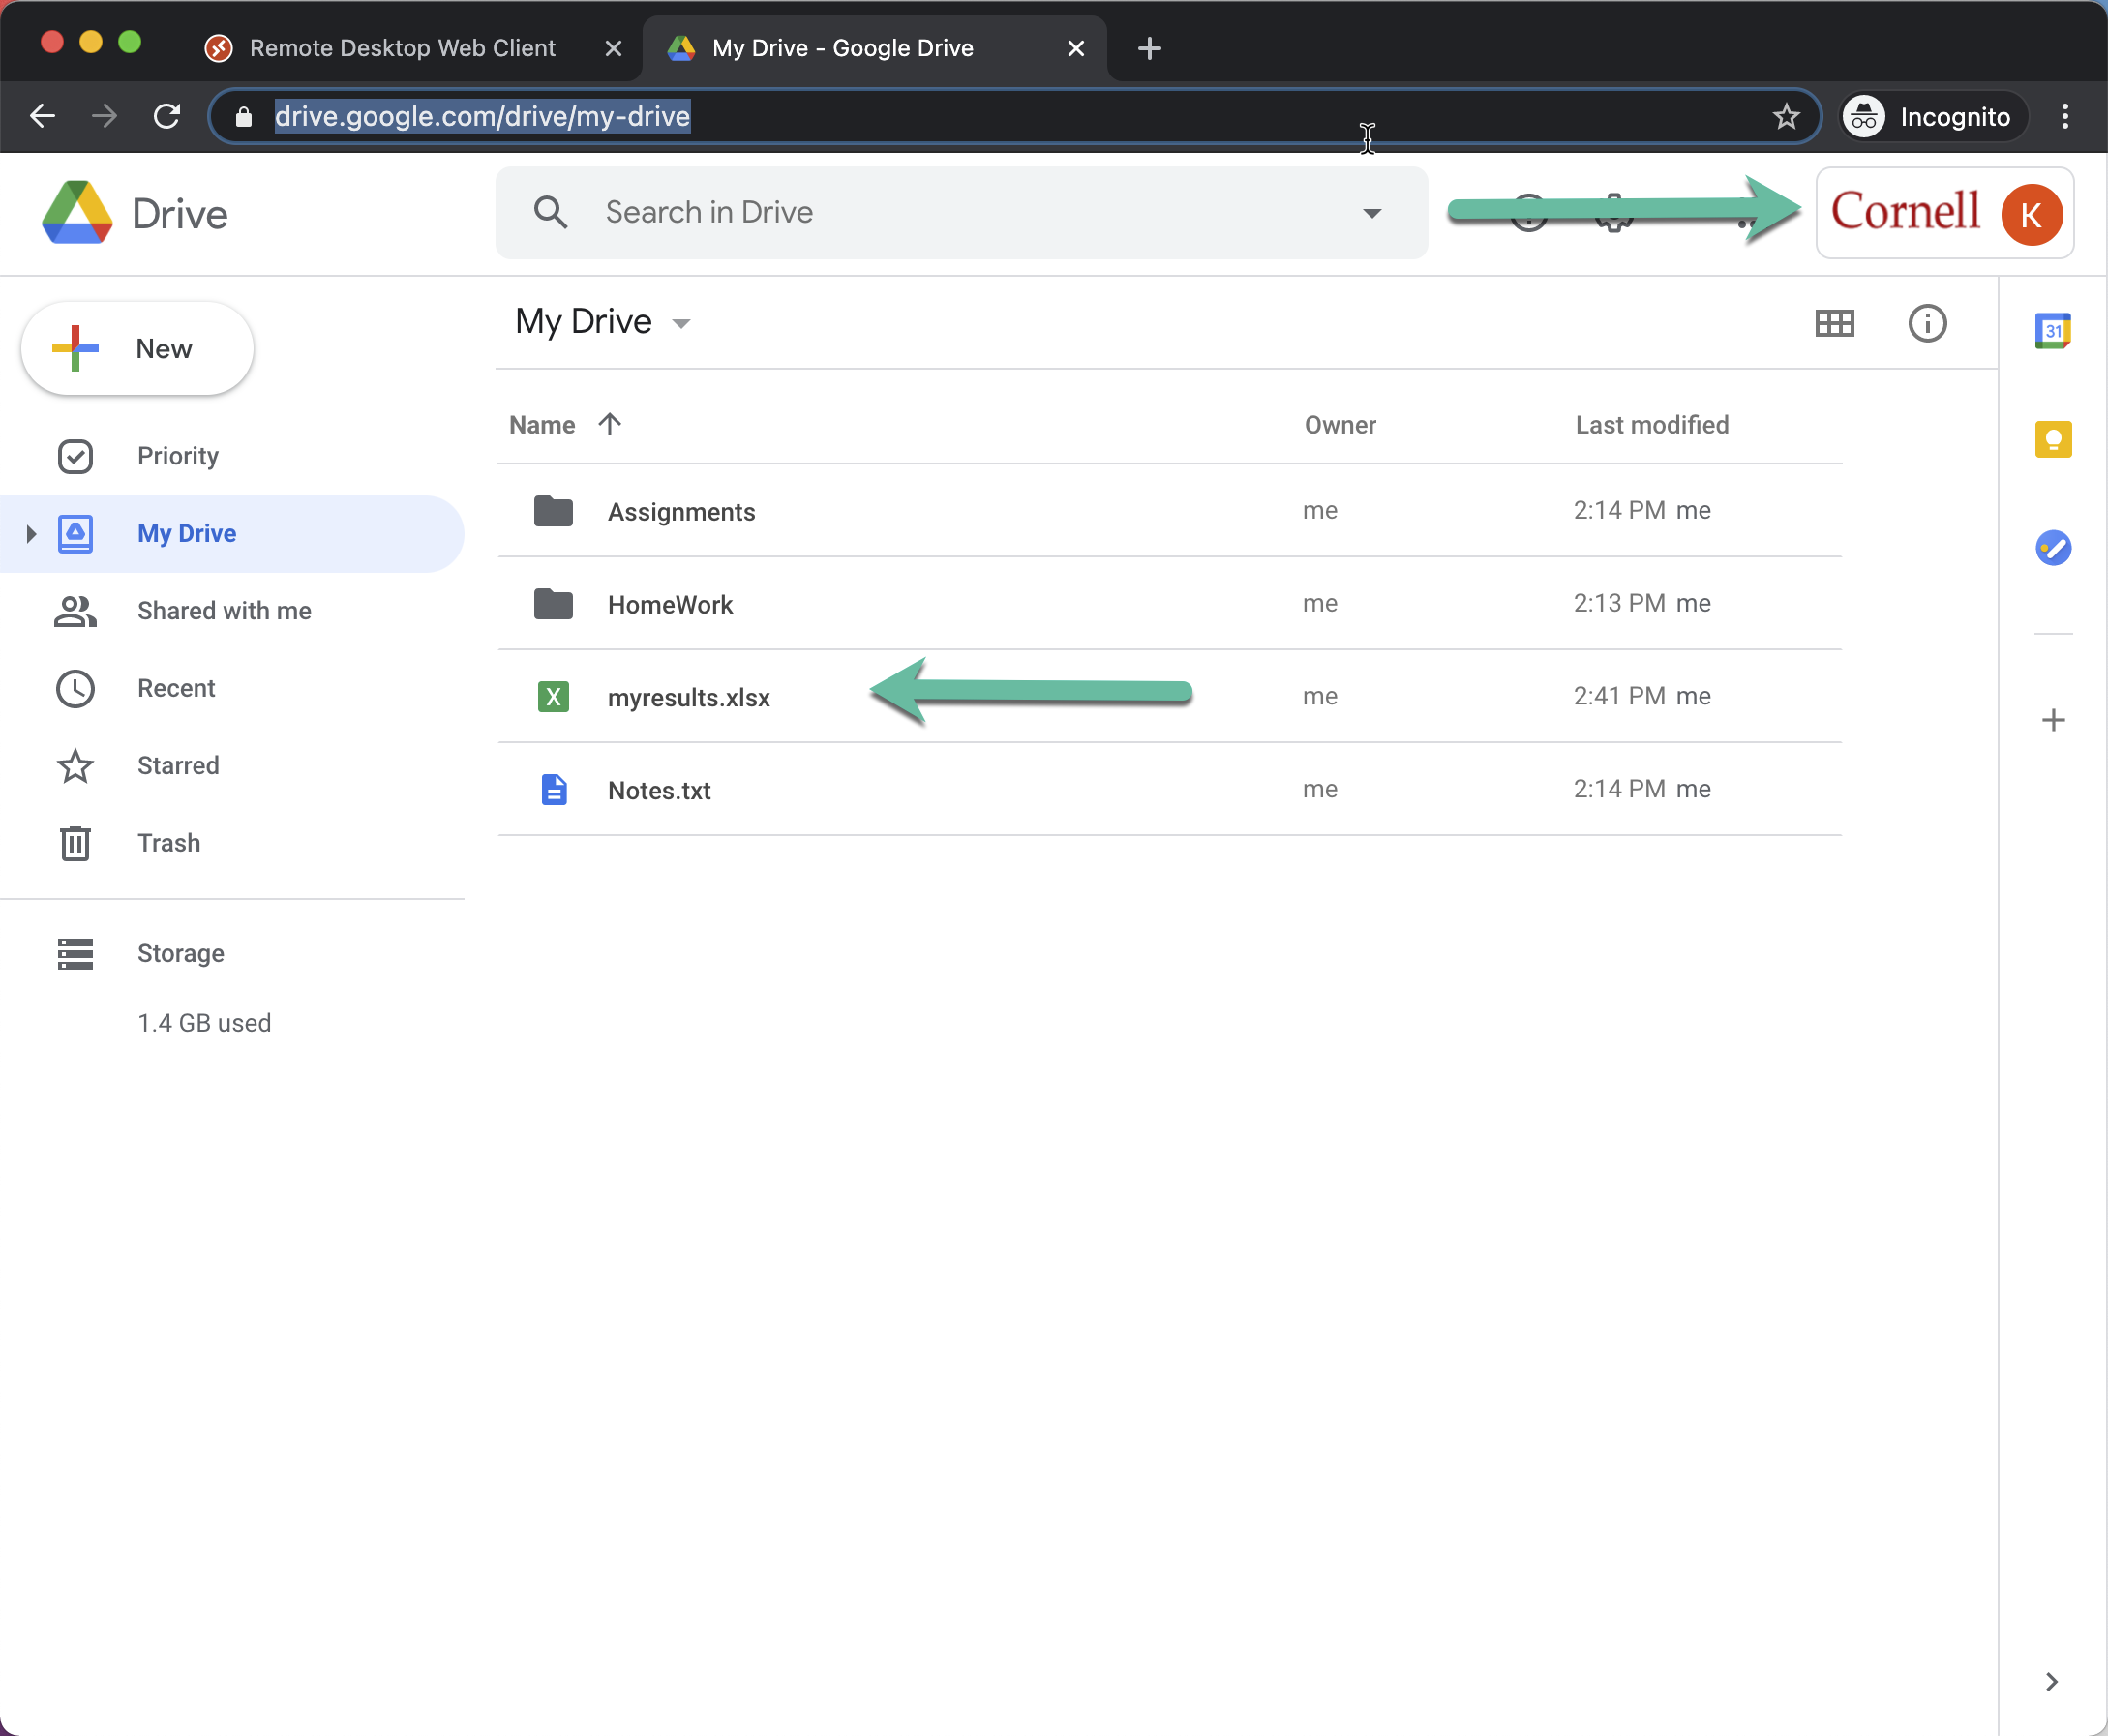Click the Shared with me people icon
The height and width of the screenshot is (1736, 2108).
[x=75, y=611]
